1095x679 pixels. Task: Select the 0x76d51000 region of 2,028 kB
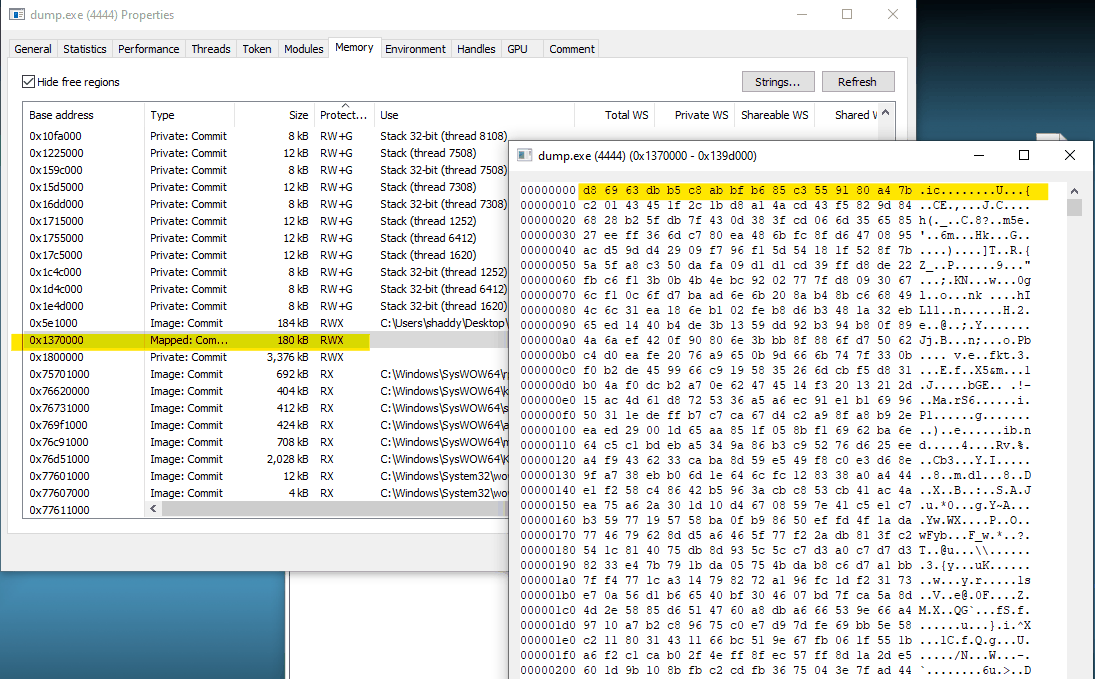point(265,459)
